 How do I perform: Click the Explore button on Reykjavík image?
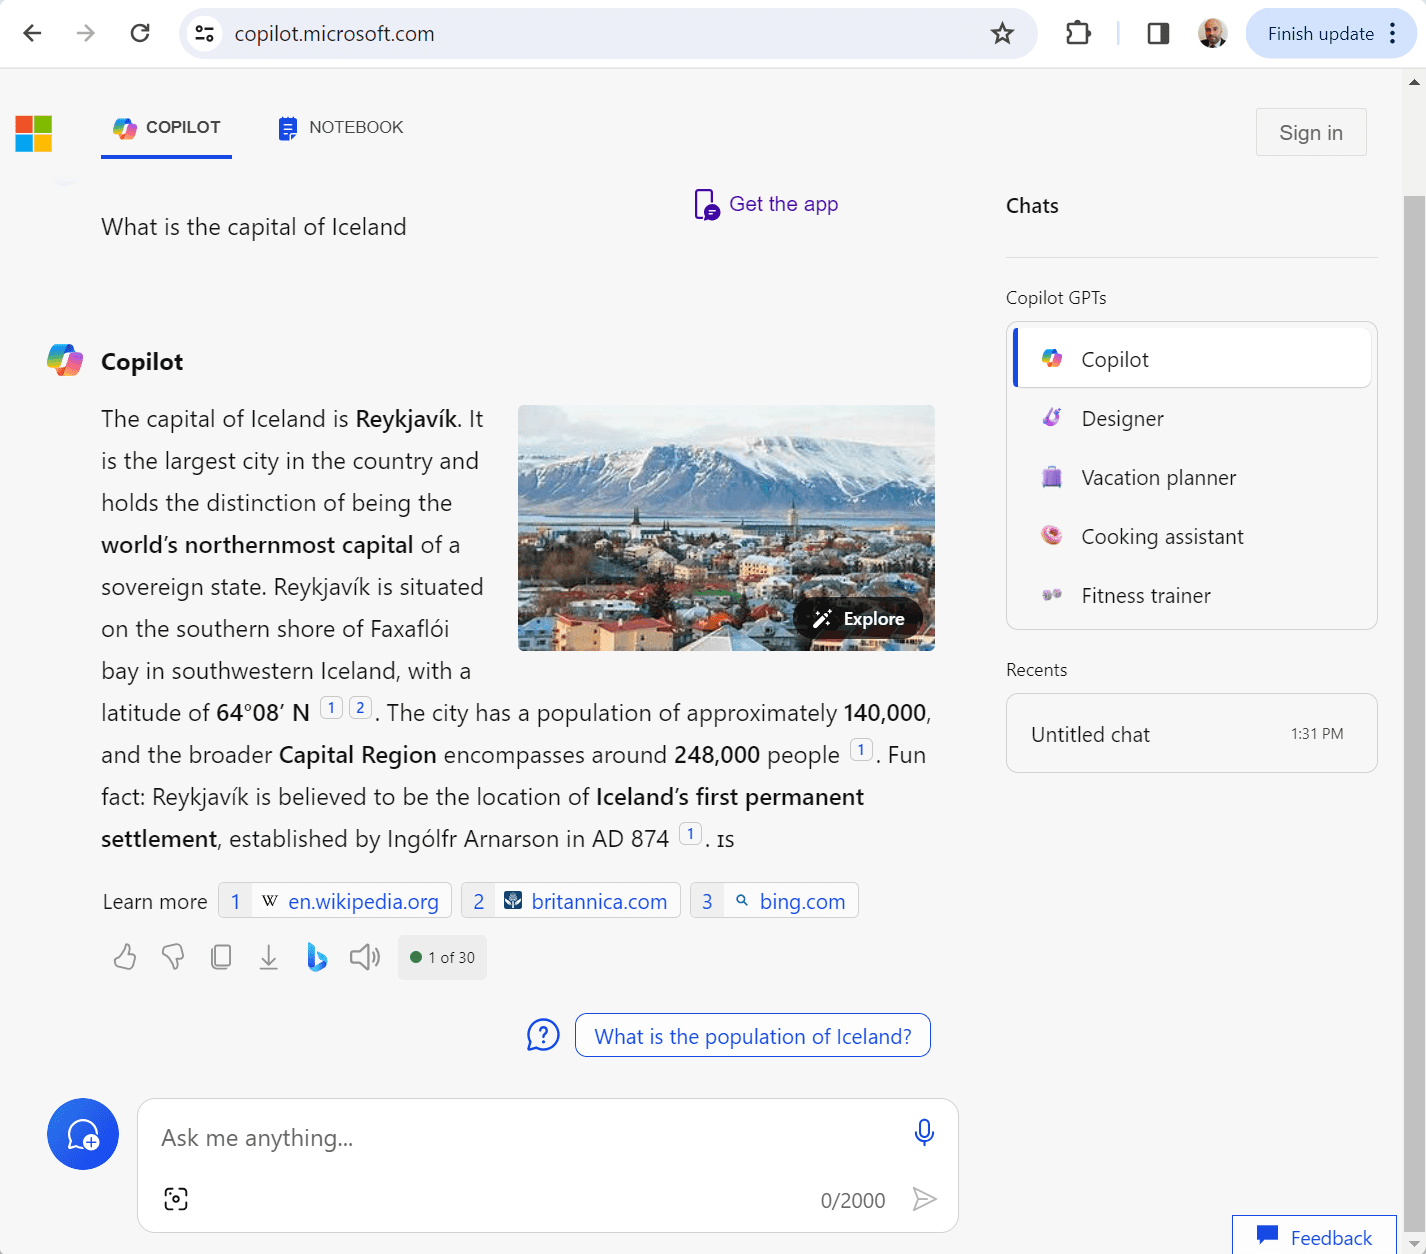point(859,619)
